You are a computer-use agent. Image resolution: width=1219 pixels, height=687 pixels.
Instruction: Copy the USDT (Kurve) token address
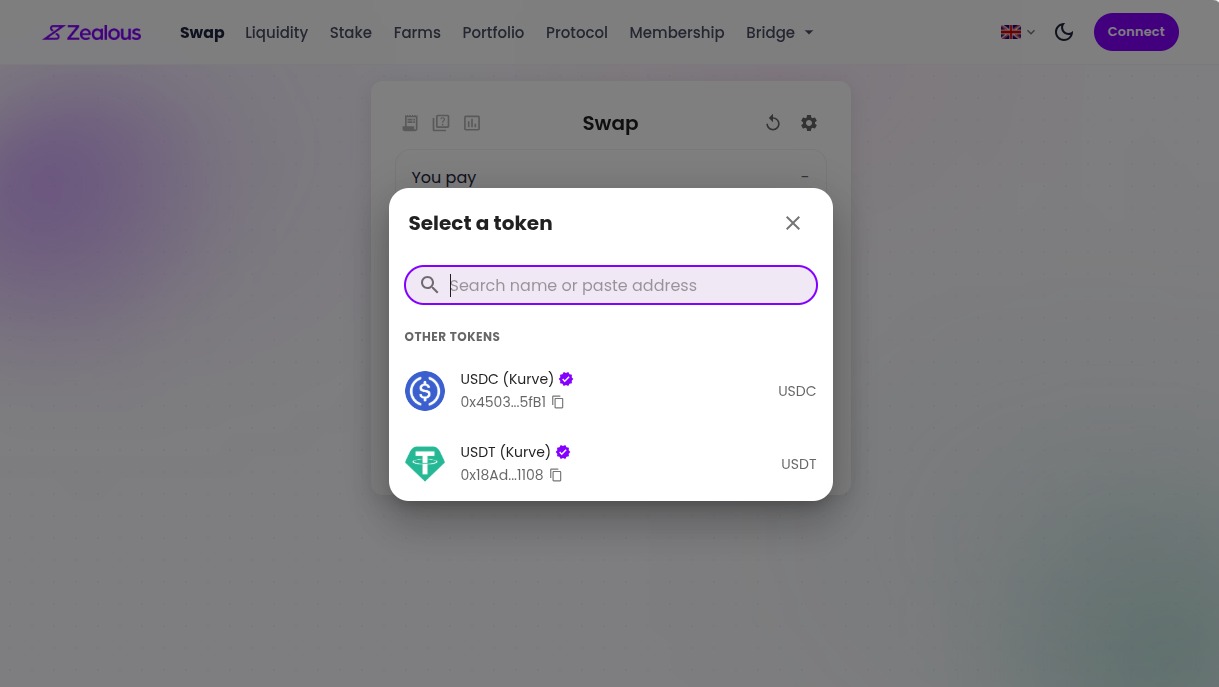(556, 475)
